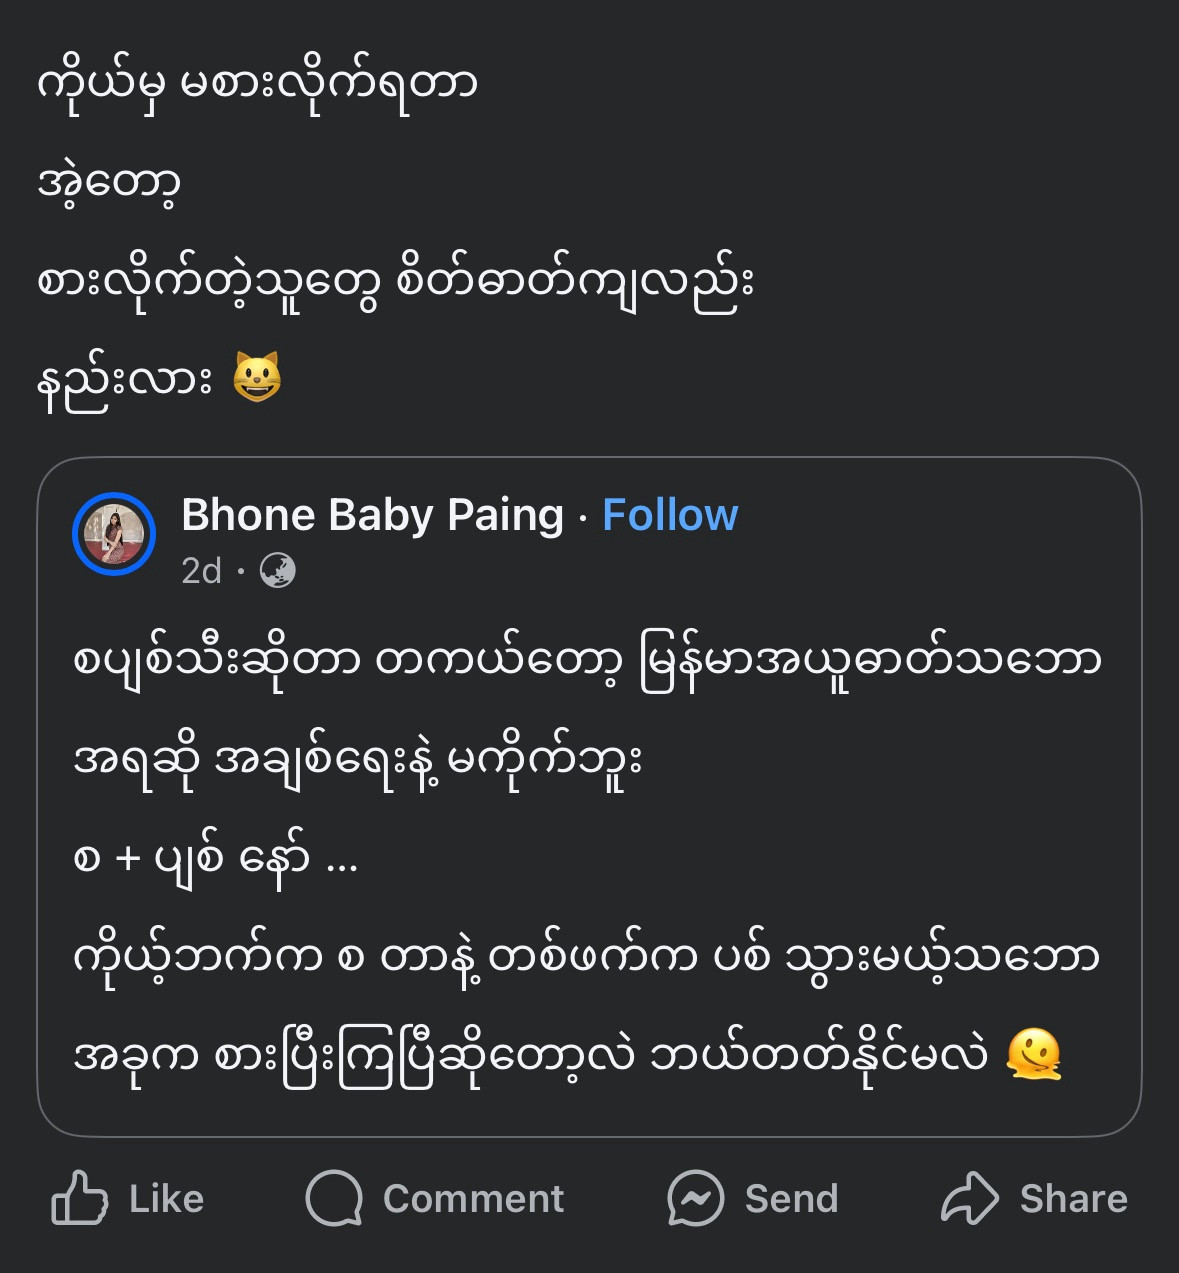Click the melting face emoji

(x=1034, y=1056)
